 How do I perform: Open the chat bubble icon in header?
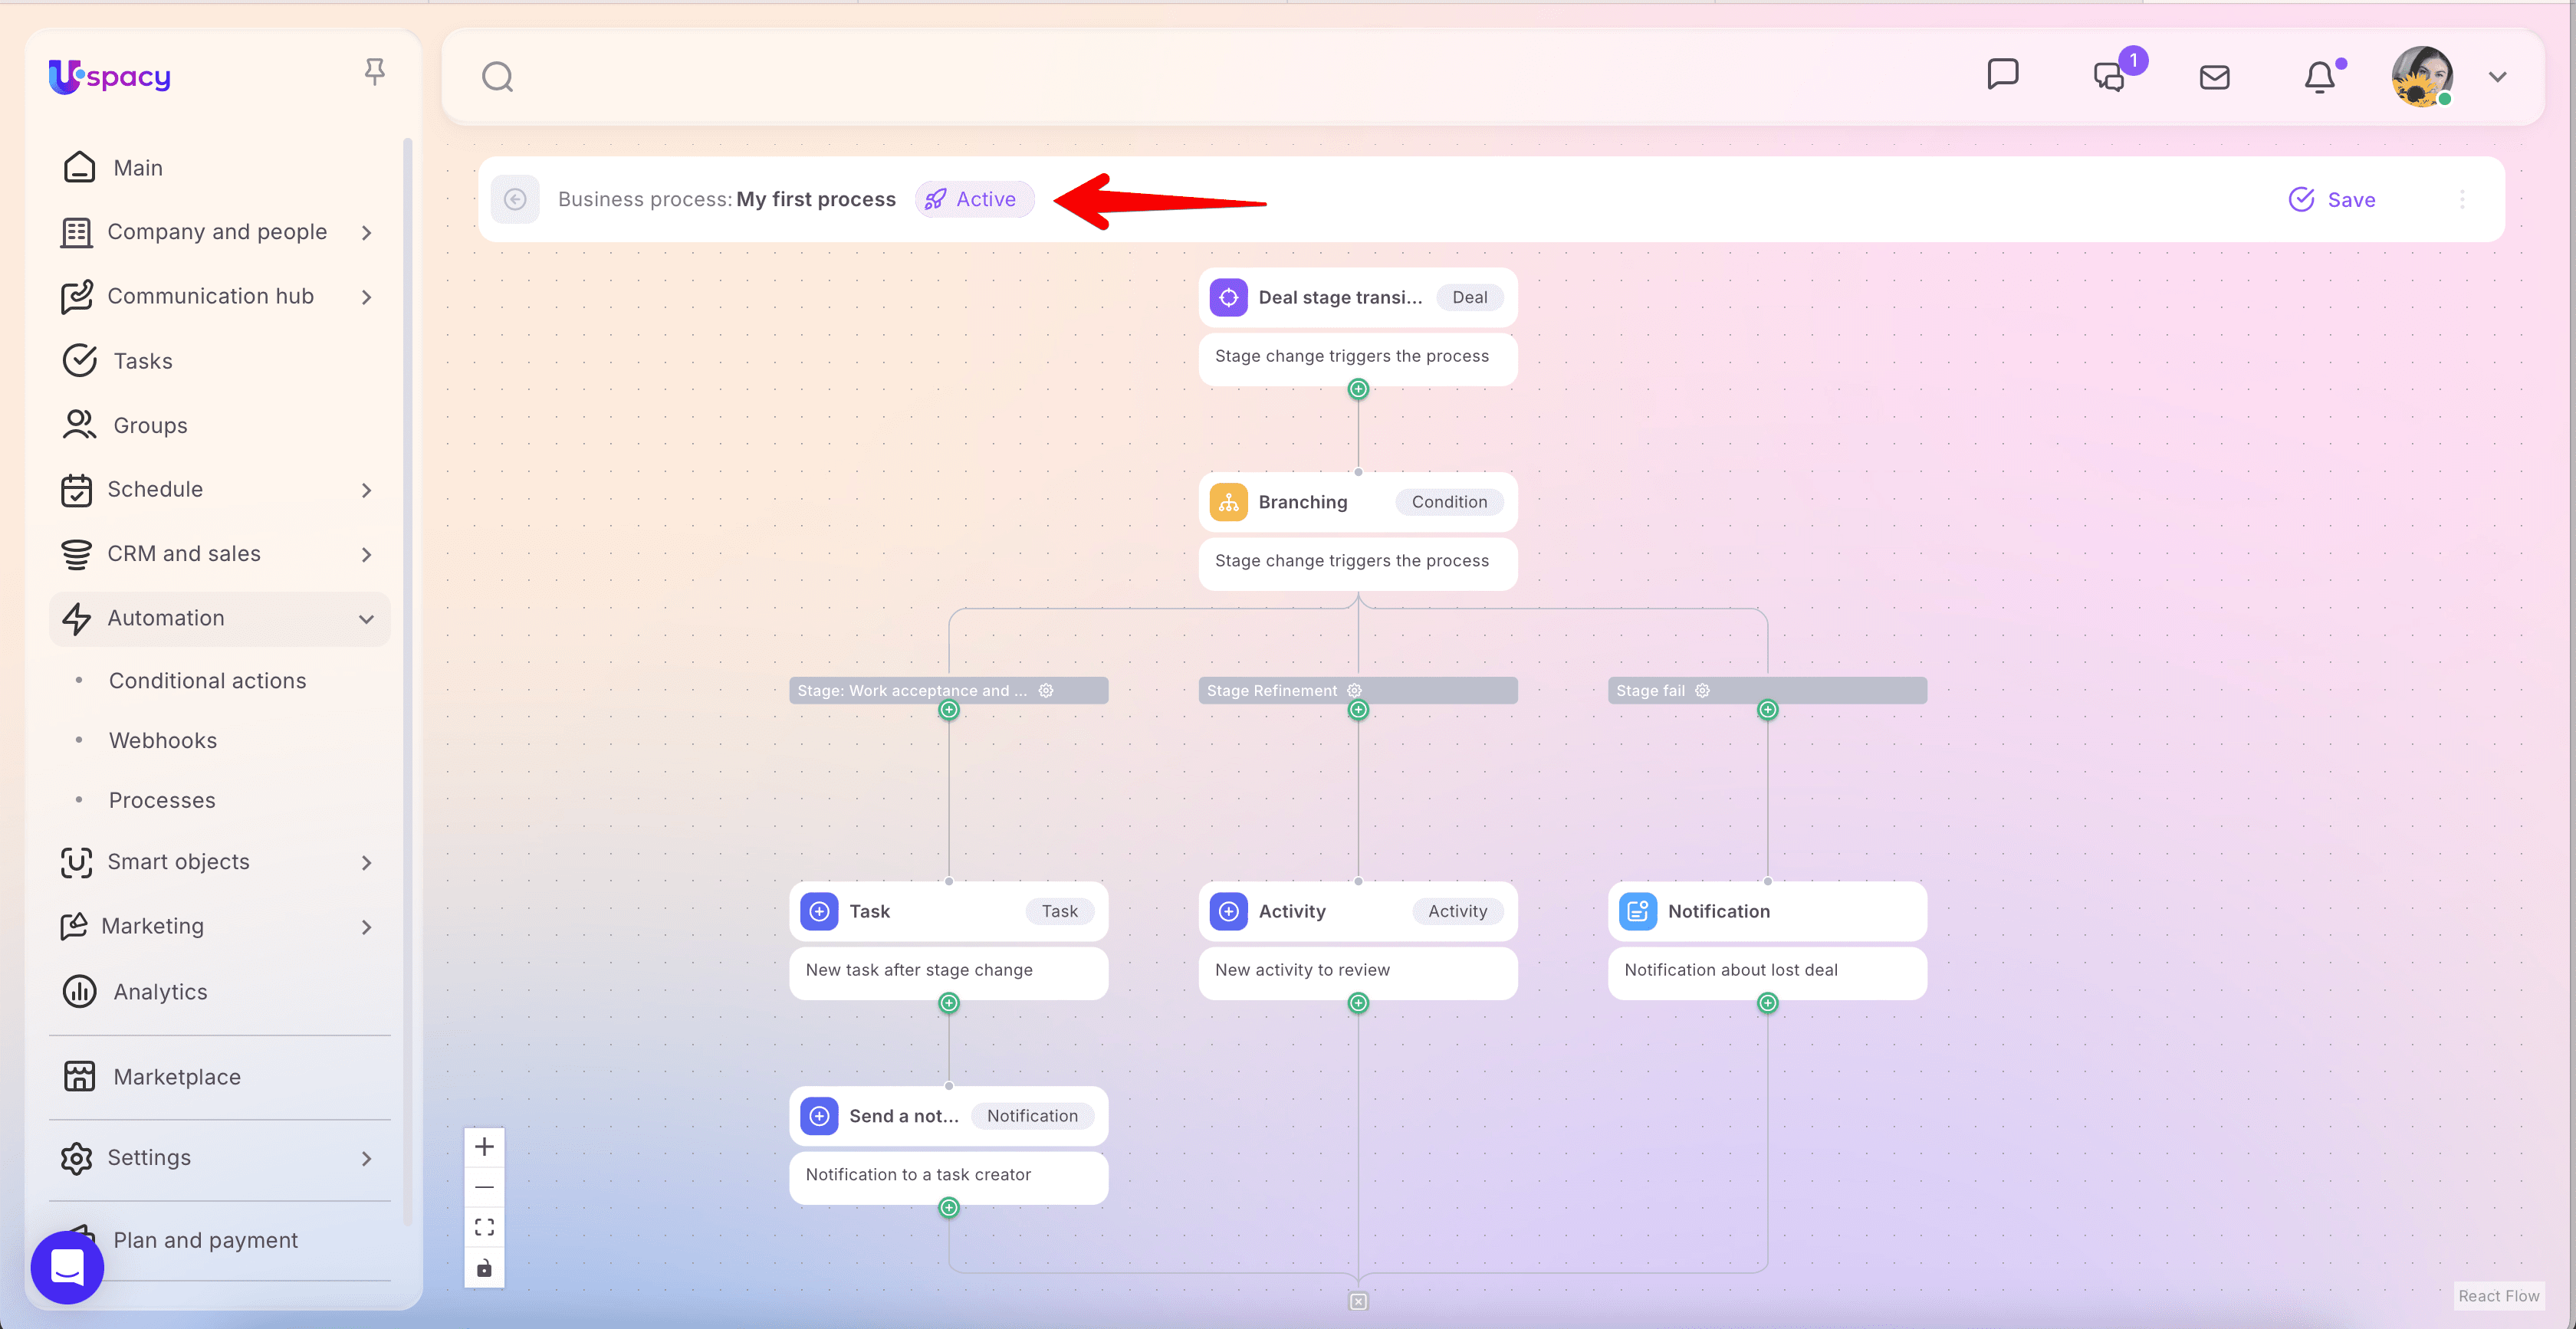pyautogui.click(x=2002, y=75)
